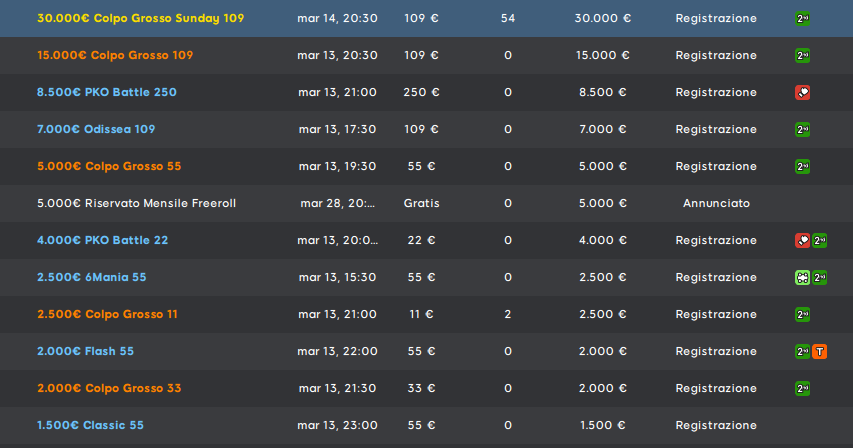Open the 15.000€ Colpo Grosso 109 tournament

coord(115,55)
